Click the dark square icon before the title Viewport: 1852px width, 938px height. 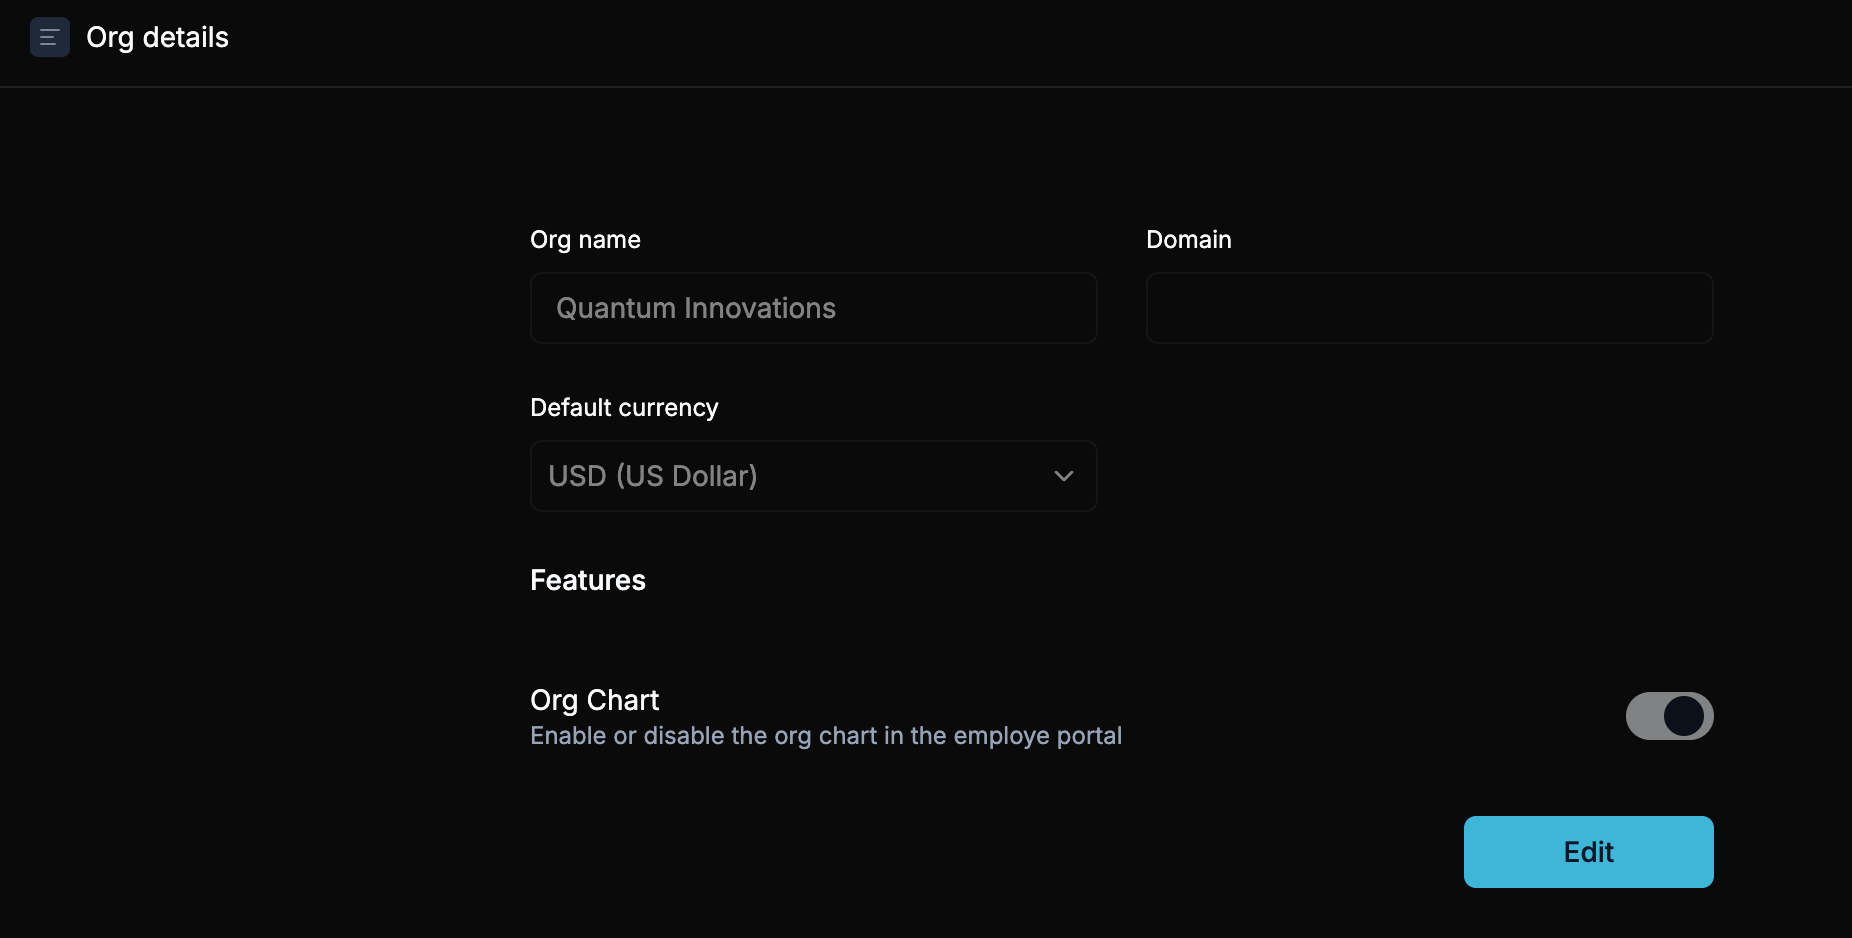pos(49,37)
